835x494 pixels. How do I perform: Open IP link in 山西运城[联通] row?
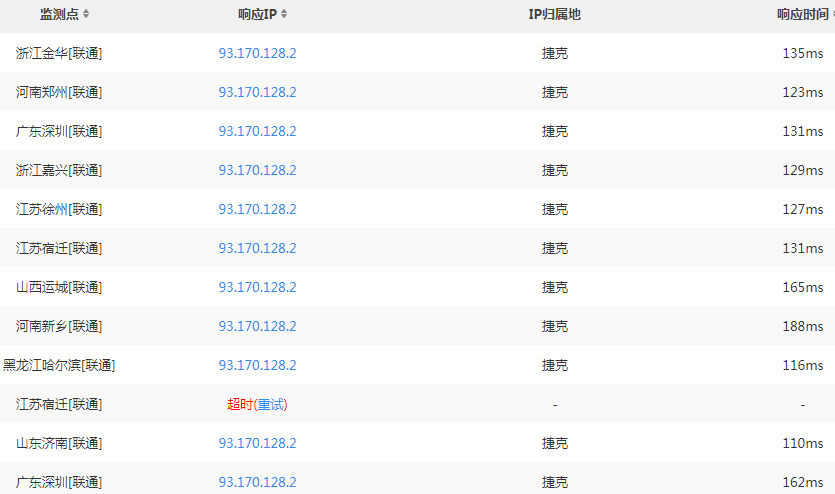click(257, 287)
